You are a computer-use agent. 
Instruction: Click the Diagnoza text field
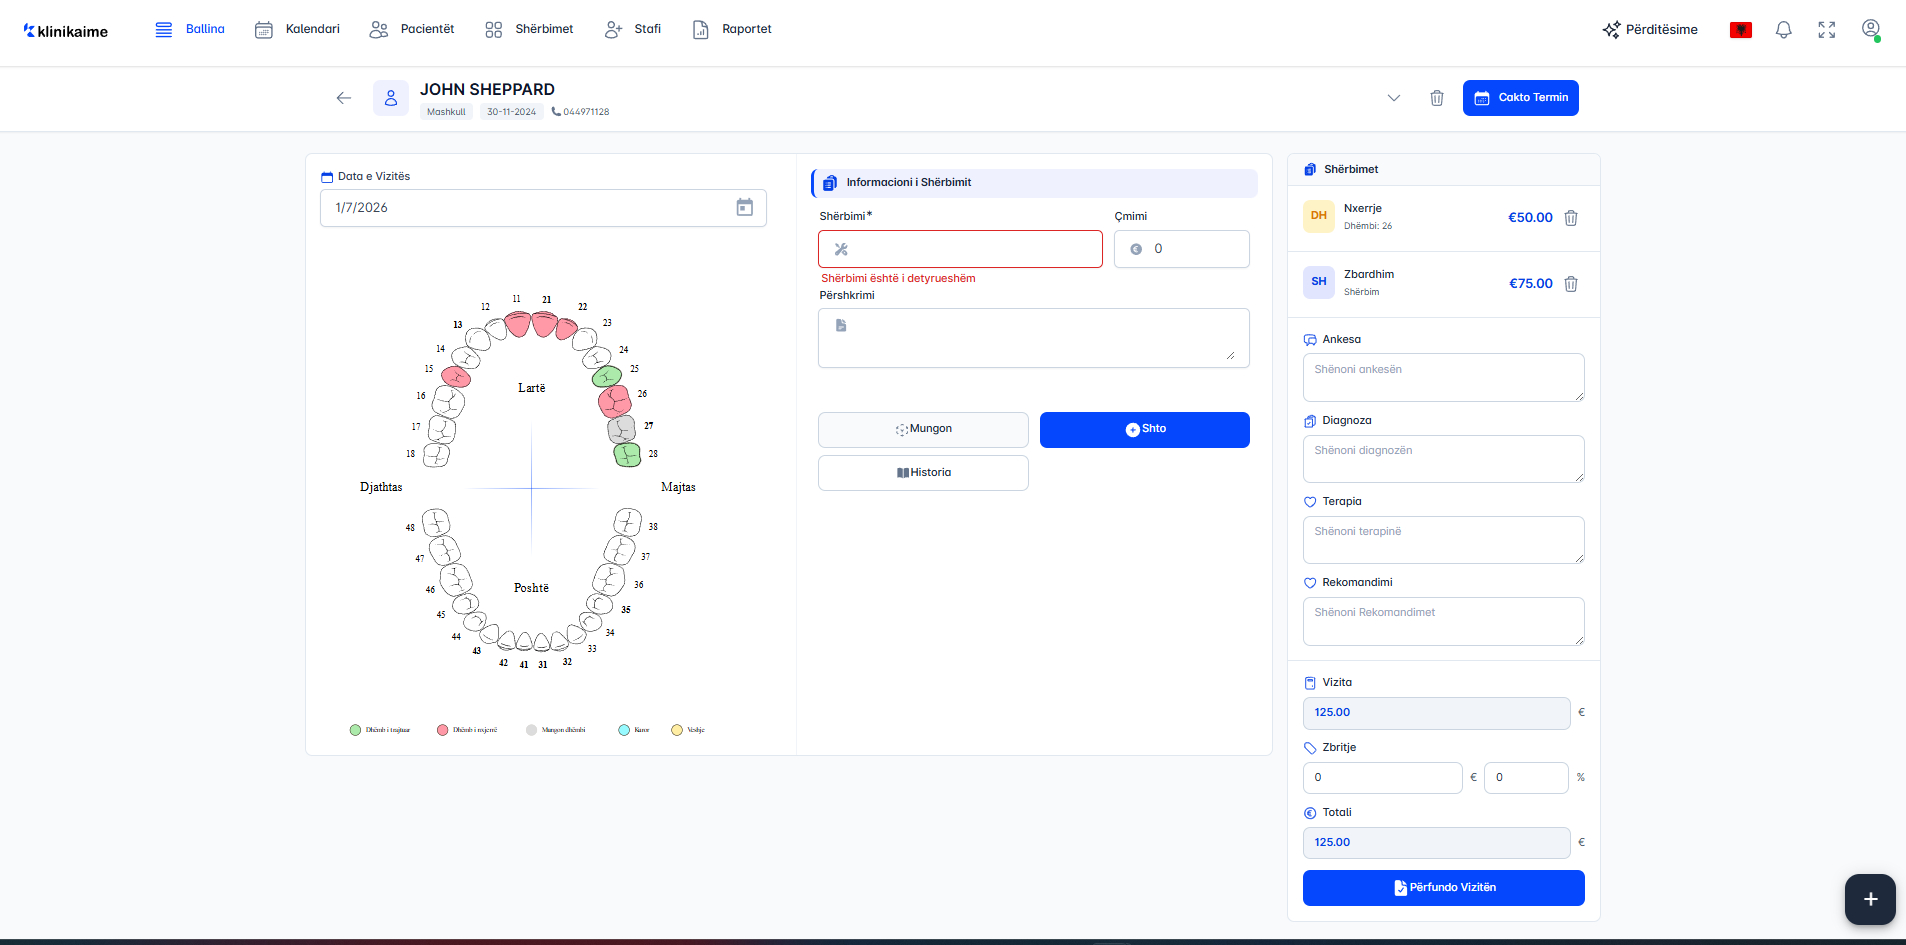(1442, 459)
